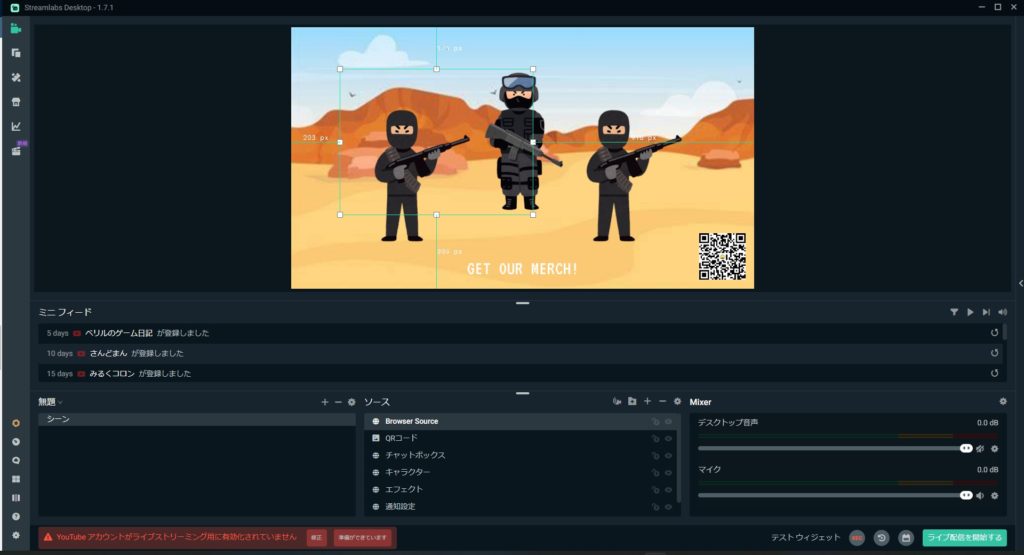The height and width of the screenshot is (555, 1024).
Task: Expand the 無題 scene collection dropdown
Action: (60, 402)
